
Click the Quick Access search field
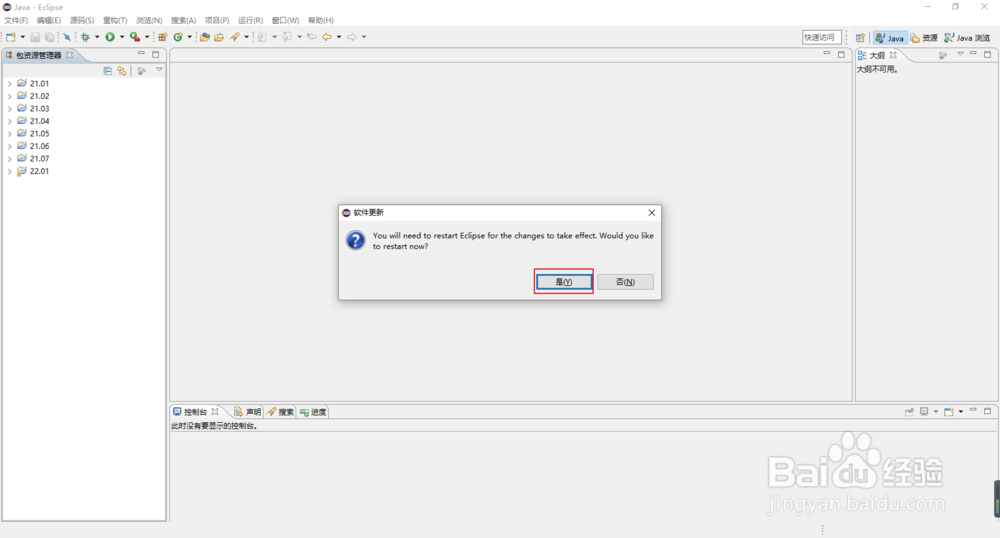821,38
